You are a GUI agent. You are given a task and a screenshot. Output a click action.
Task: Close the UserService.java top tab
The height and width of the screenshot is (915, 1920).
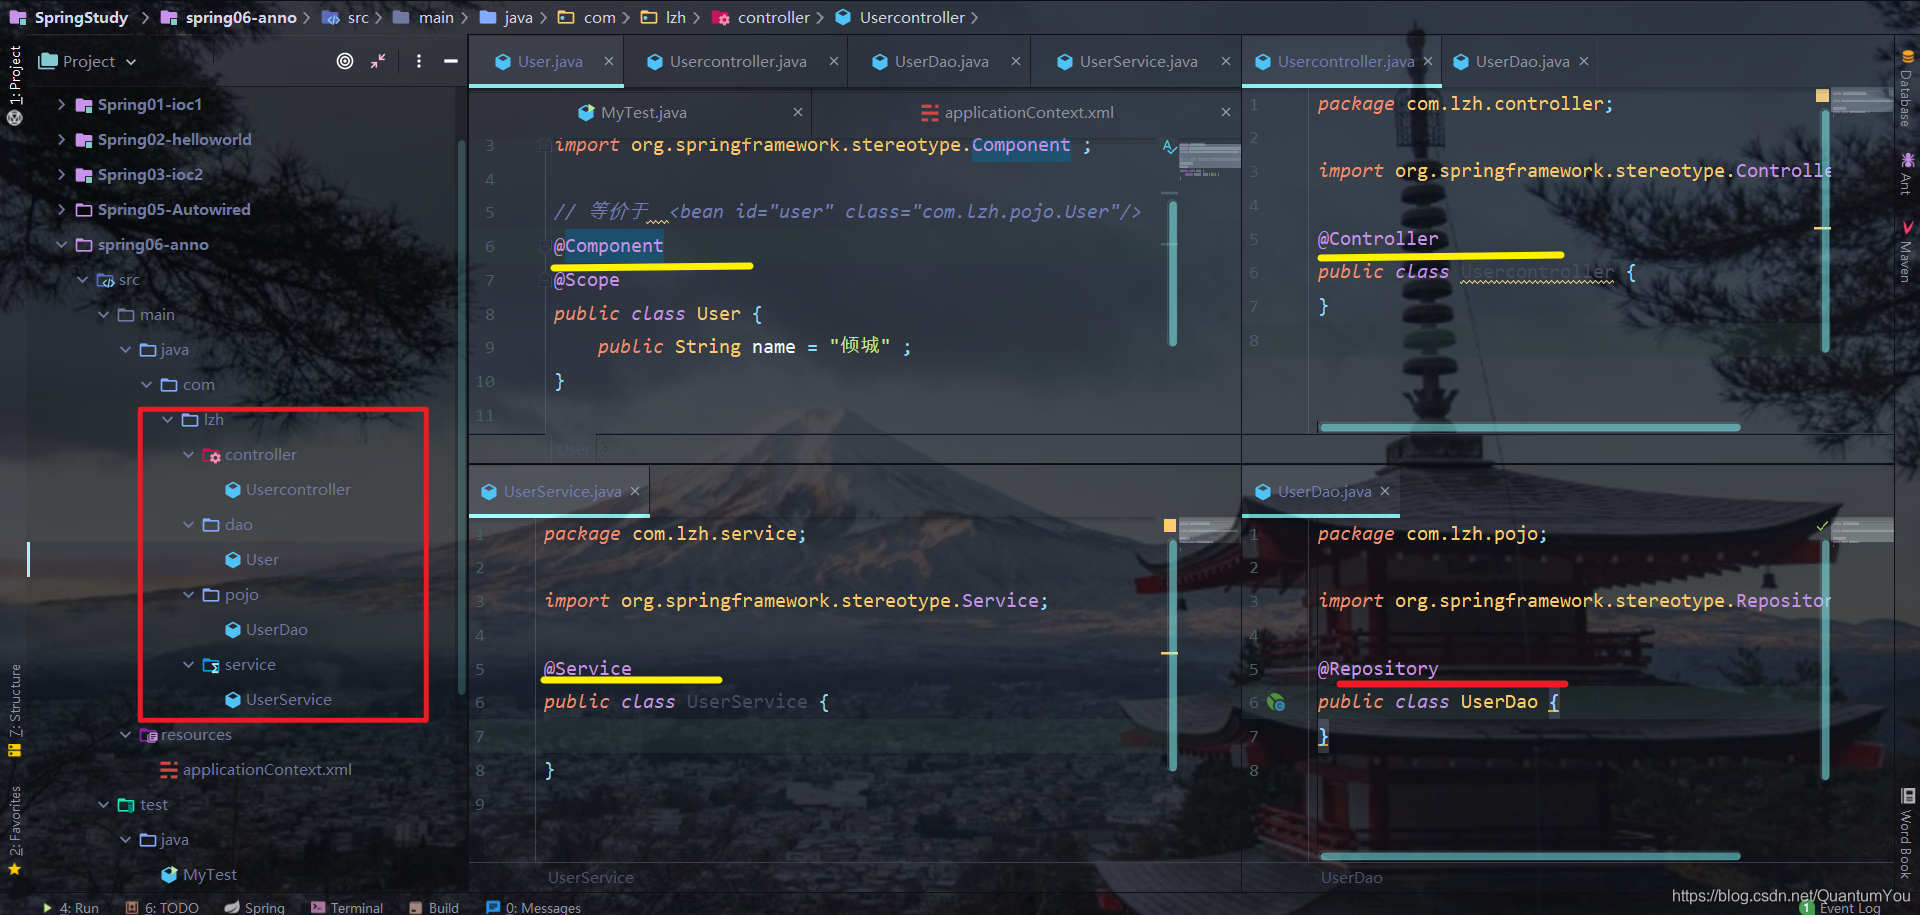(x=1225, y=61)
